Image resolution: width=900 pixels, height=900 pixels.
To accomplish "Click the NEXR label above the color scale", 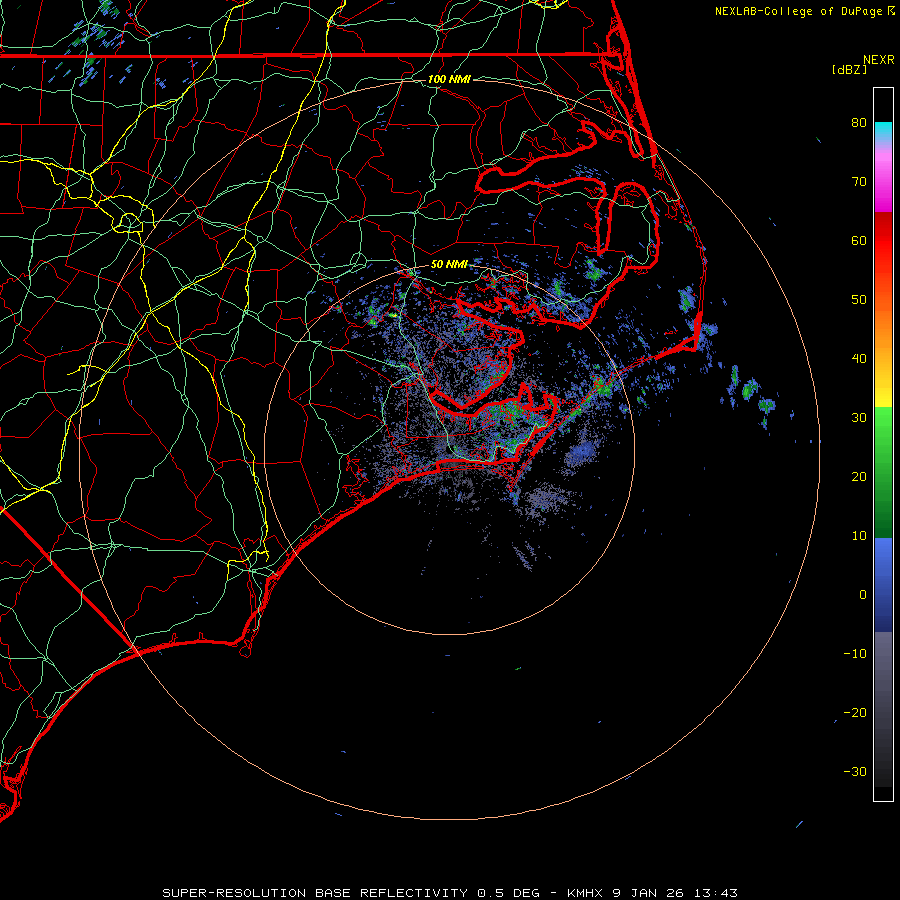I will coord(878,60).
